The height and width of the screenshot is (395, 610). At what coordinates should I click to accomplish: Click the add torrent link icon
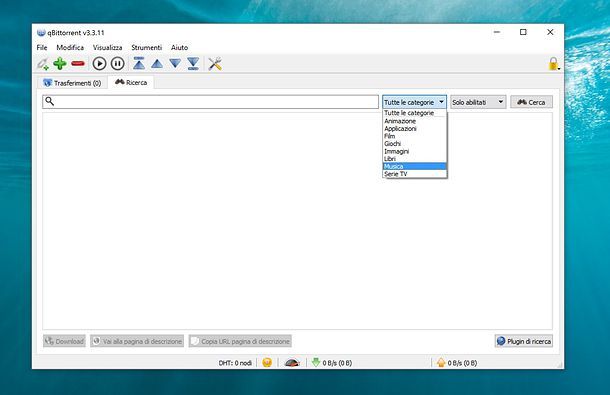42,64
